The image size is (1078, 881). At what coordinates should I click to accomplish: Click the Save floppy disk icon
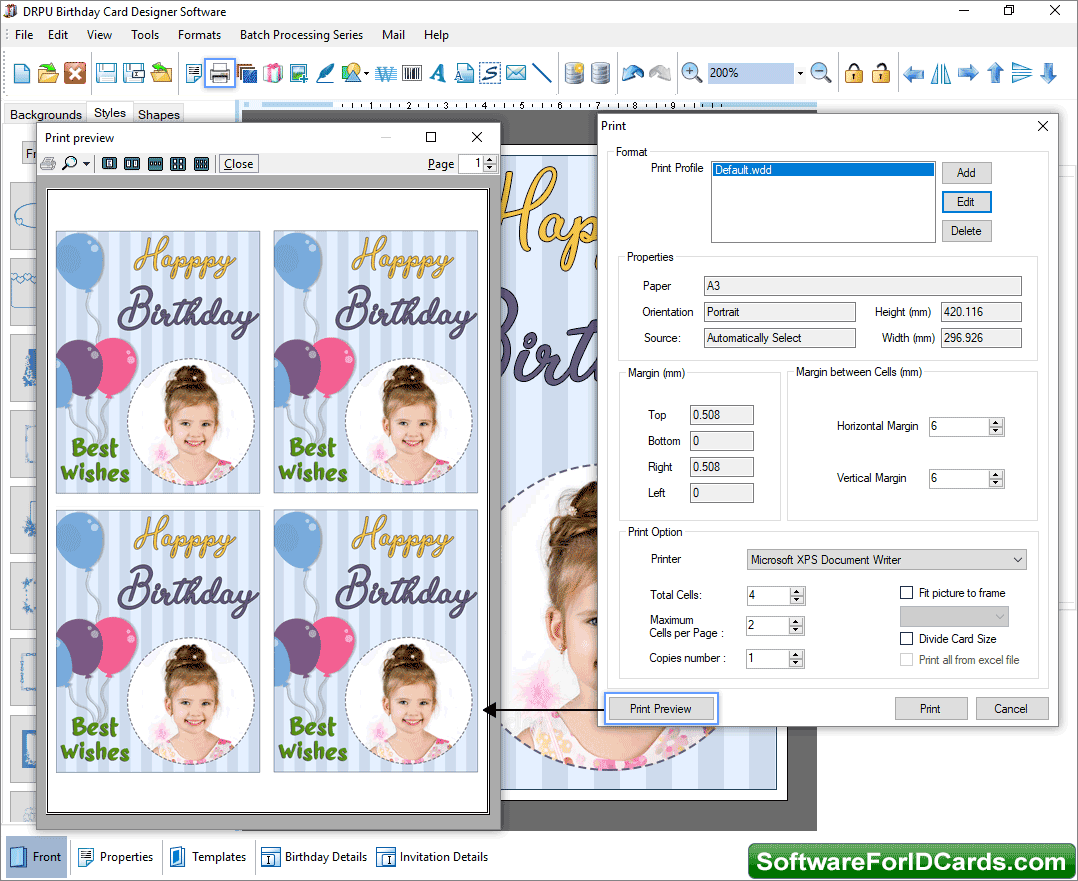tap(106, 73)
